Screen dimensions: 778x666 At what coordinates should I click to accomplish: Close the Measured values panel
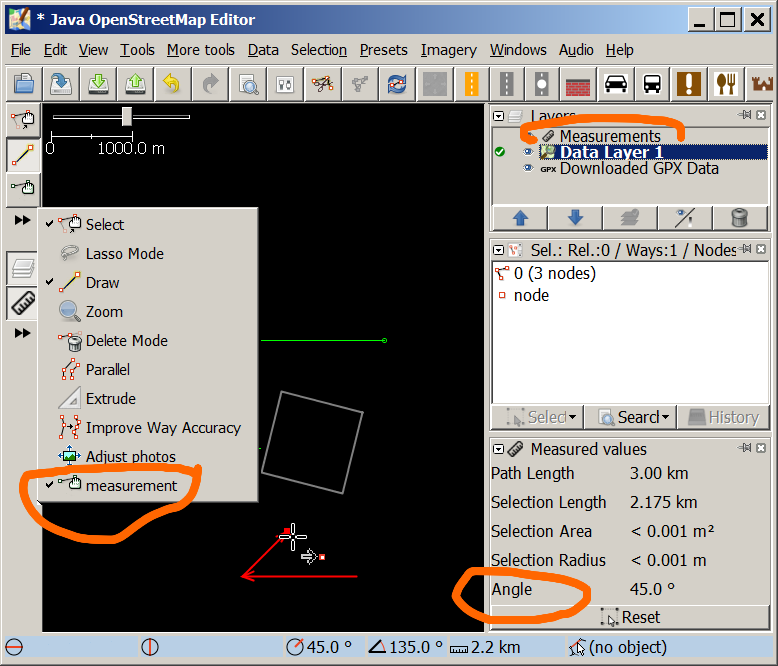click(x=761, y=448)
